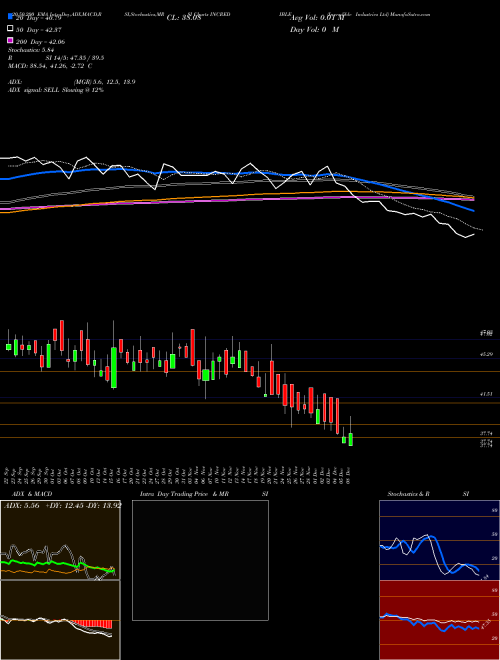Open the empty intraday chart panel

point(200,560)
